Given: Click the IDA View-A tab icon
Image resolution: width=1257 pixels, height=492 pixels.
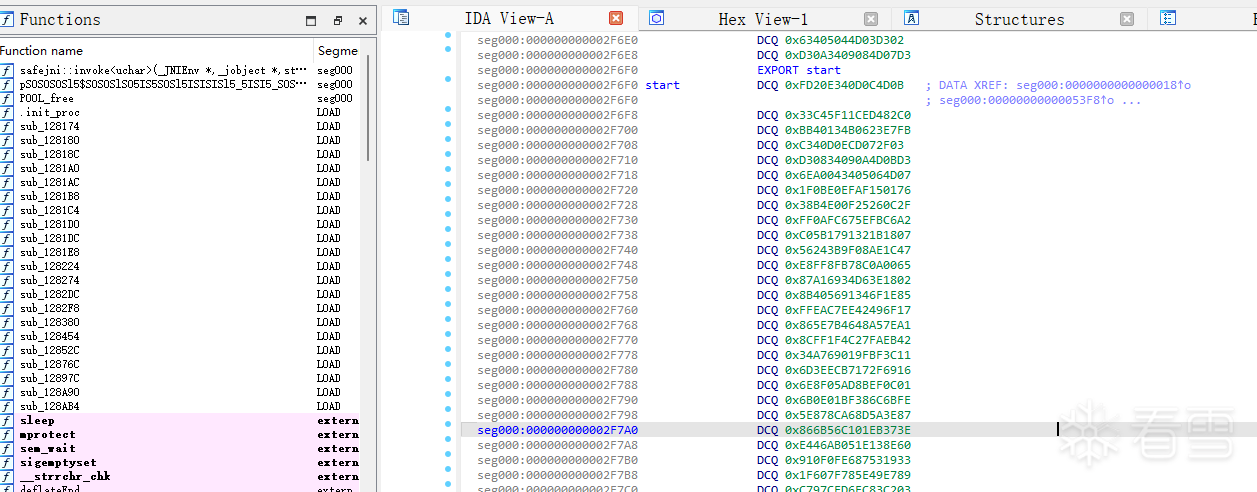Looking at the screenshot, I should (x=401, y=18).
